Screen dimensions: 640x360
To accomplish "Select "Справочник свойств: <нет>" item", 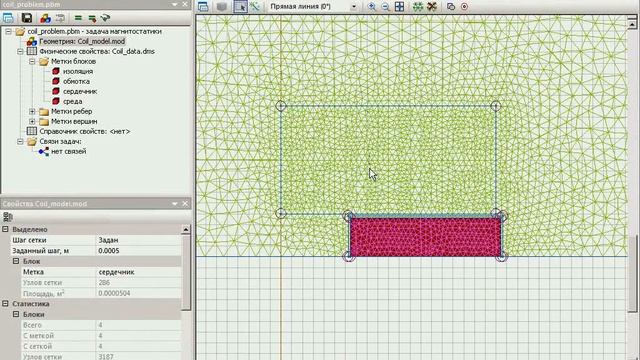I will 84,131.
